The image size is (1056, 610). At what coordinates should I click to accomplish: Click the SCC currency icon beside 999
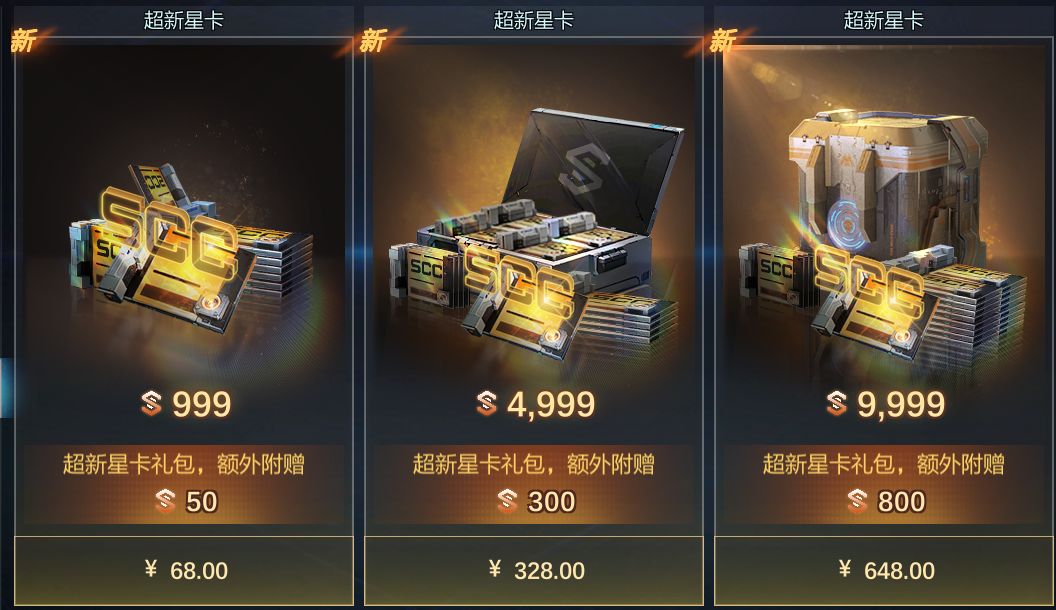click(x=152, y=404)
